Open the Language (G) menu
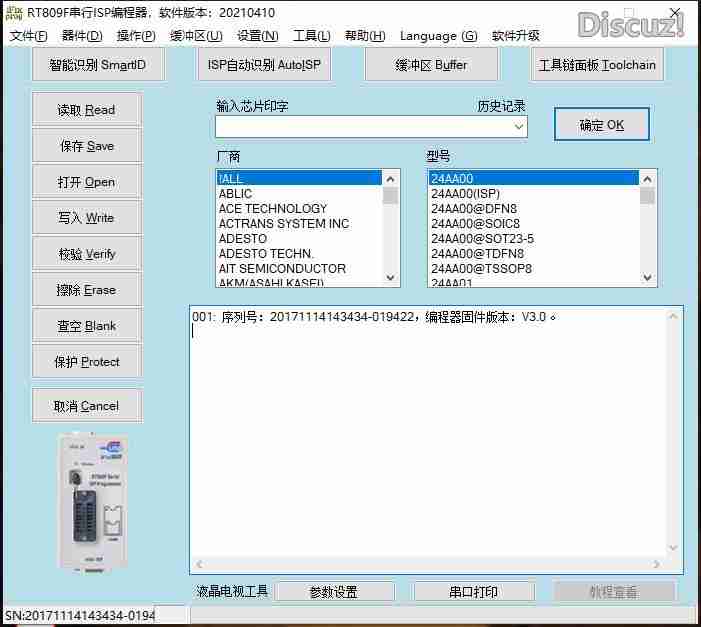The image size is (701, 627). pyautogui.click(x=439, y=36)
